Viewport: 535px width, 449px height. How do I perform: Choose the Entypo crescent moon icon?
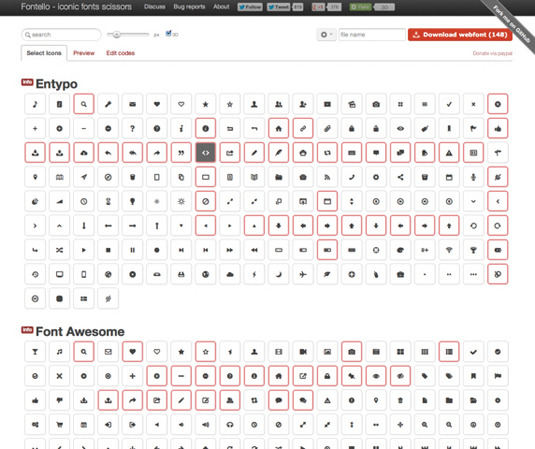pyautogui.click(x=278, y=274)
